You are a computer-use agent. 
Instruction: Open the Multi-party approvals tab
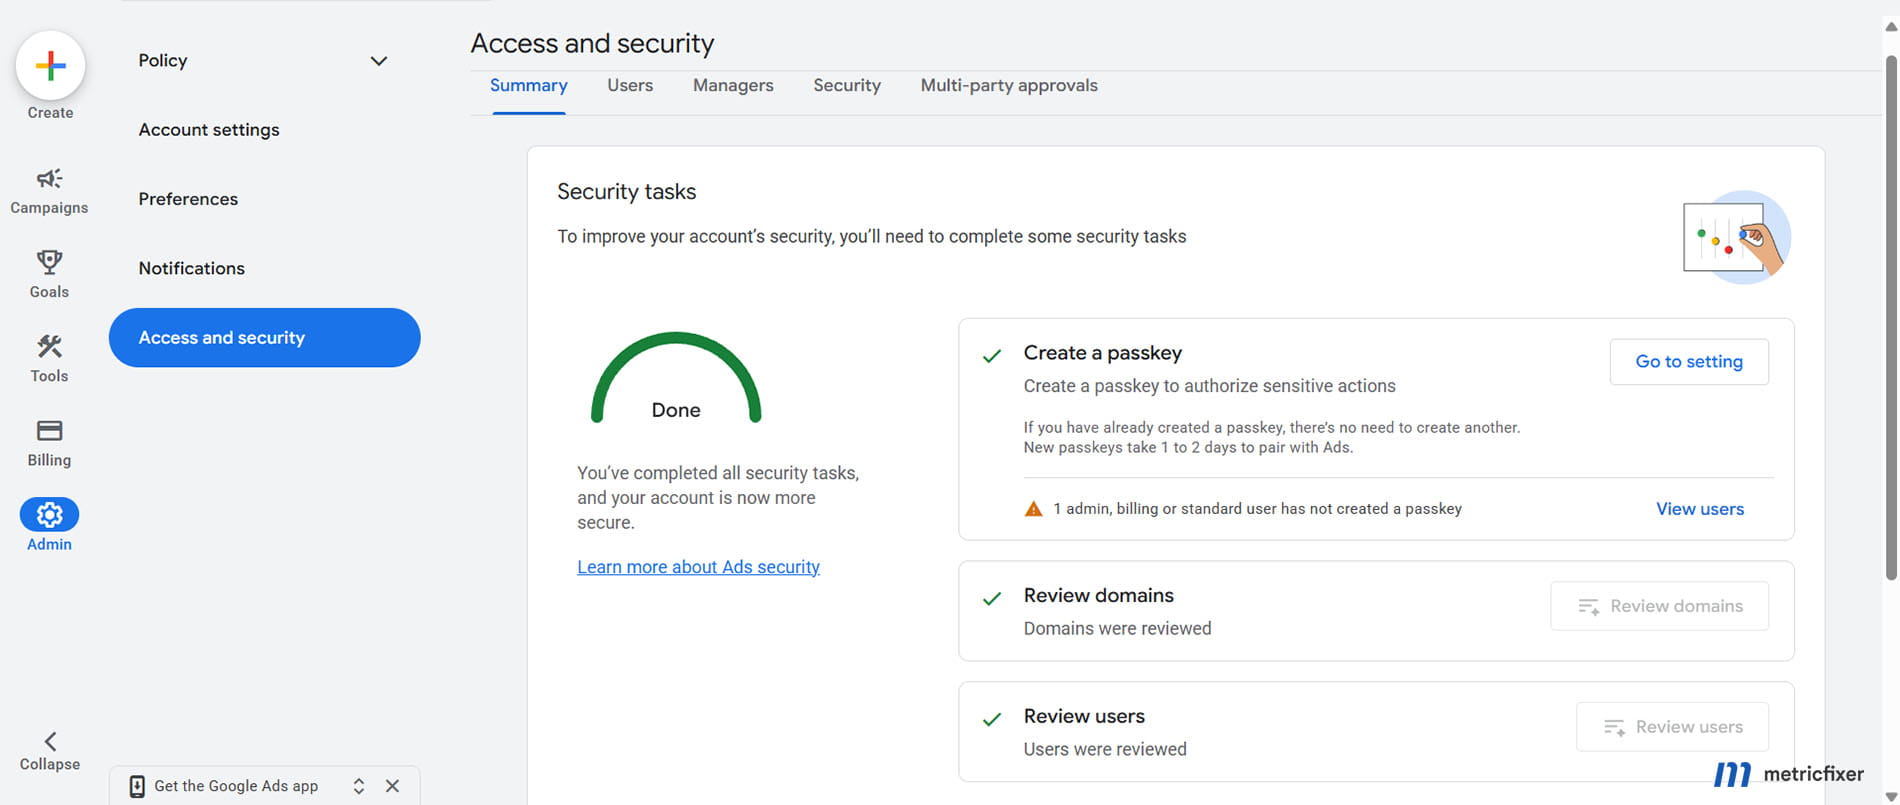coord(1009,86)
